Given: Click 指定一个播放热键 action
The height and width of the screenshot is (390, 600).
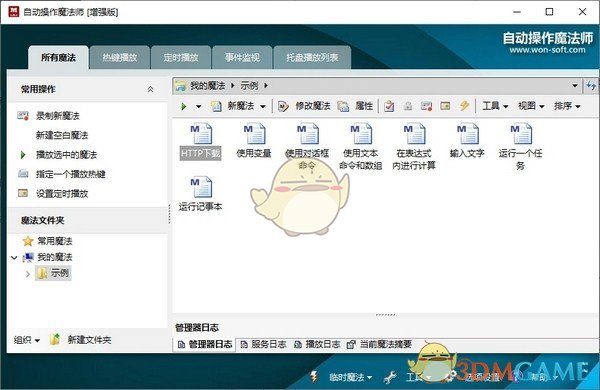Looking at the screenshot, I should tap(70, 174).
